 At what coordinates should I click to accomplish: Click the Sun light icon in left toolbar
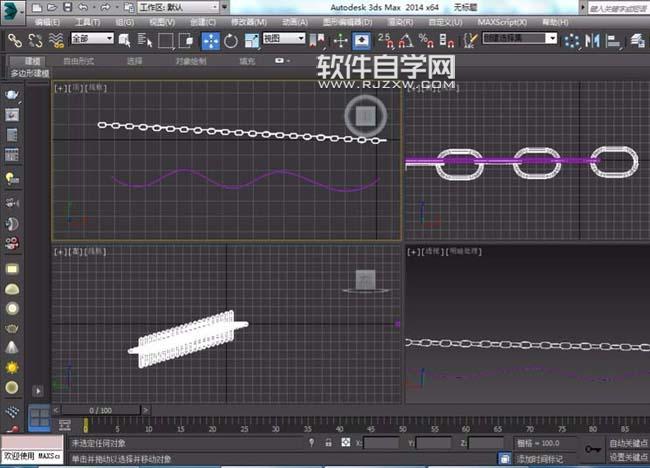pos(12,367)
